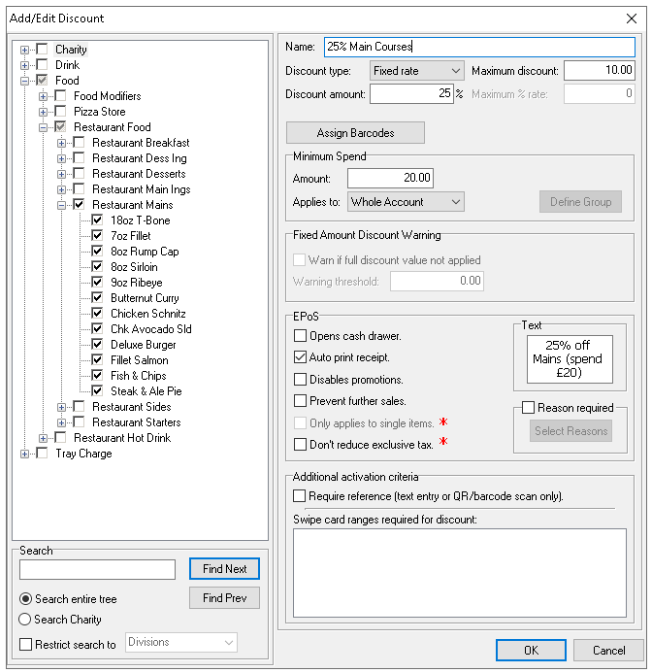Toggle the Auto print receipt checkbox
648x671 pixels.
pos(300,357)
